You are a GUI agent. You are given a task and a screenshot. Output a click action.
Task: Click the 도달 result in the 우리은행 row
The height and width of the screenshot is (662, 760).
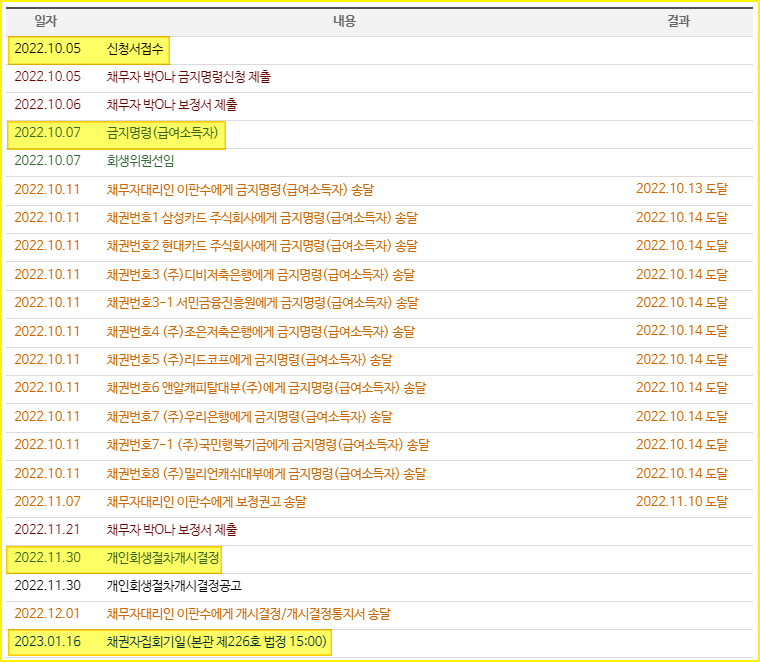point(682,416)
